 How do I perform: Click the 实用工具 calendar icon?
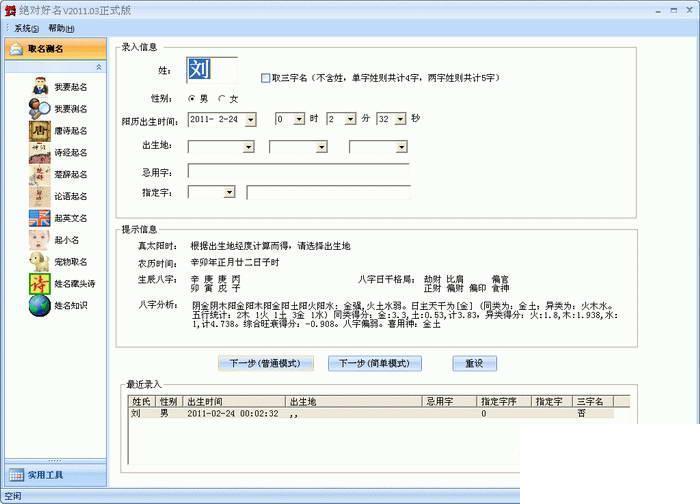17,475
